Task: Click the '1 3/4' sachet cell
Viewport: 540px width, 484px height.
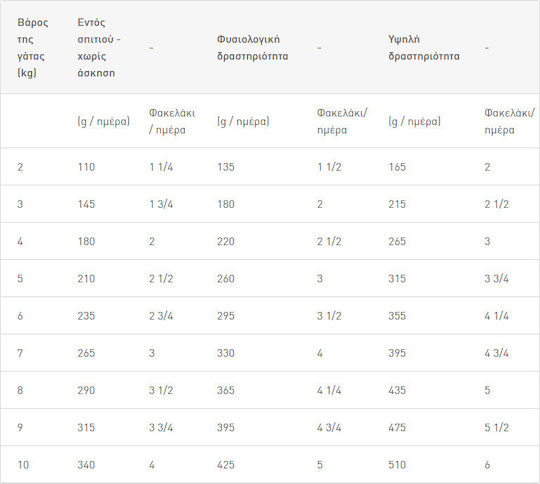Action: coord(161,204)
